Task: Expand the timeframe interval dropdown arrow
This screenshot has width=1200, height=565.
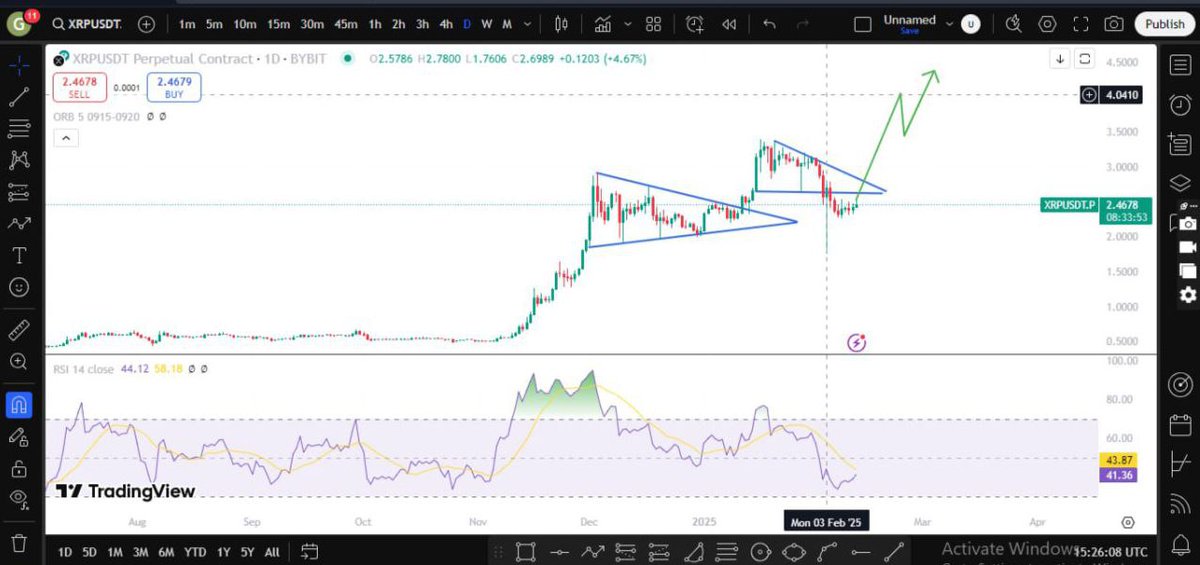Action: pyautogui.click(x=527, y=24)
